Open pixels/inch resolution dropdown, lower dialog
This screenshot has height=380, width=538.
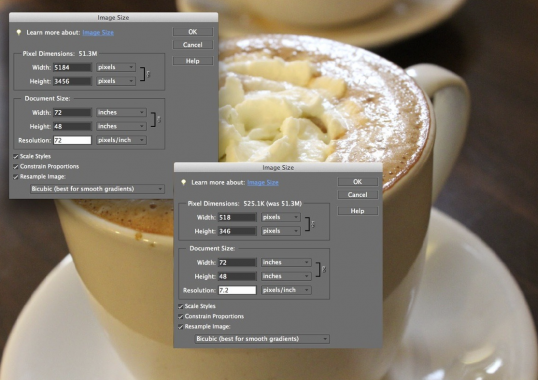(286, 290)
